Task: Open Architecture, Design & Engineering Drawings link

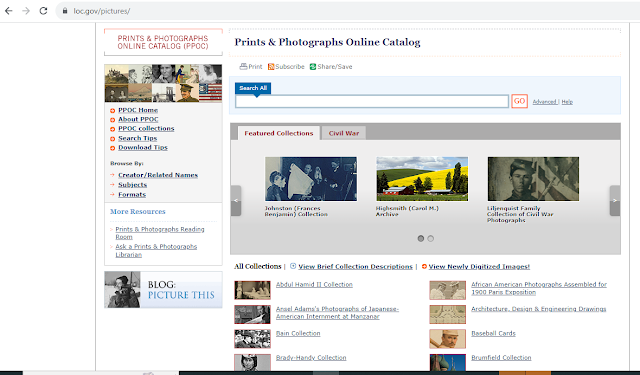Action: click(x=538, y=309)
